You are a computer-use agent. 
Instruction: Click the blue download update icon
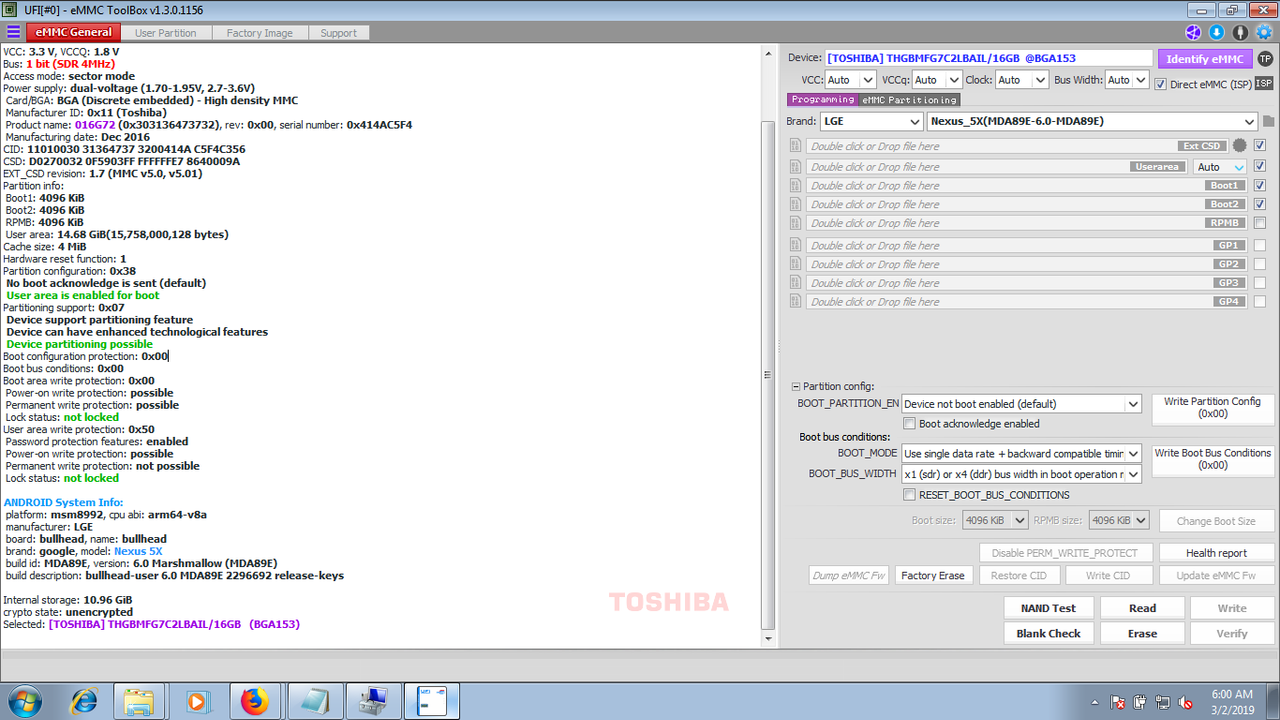tap(1217, 33)
